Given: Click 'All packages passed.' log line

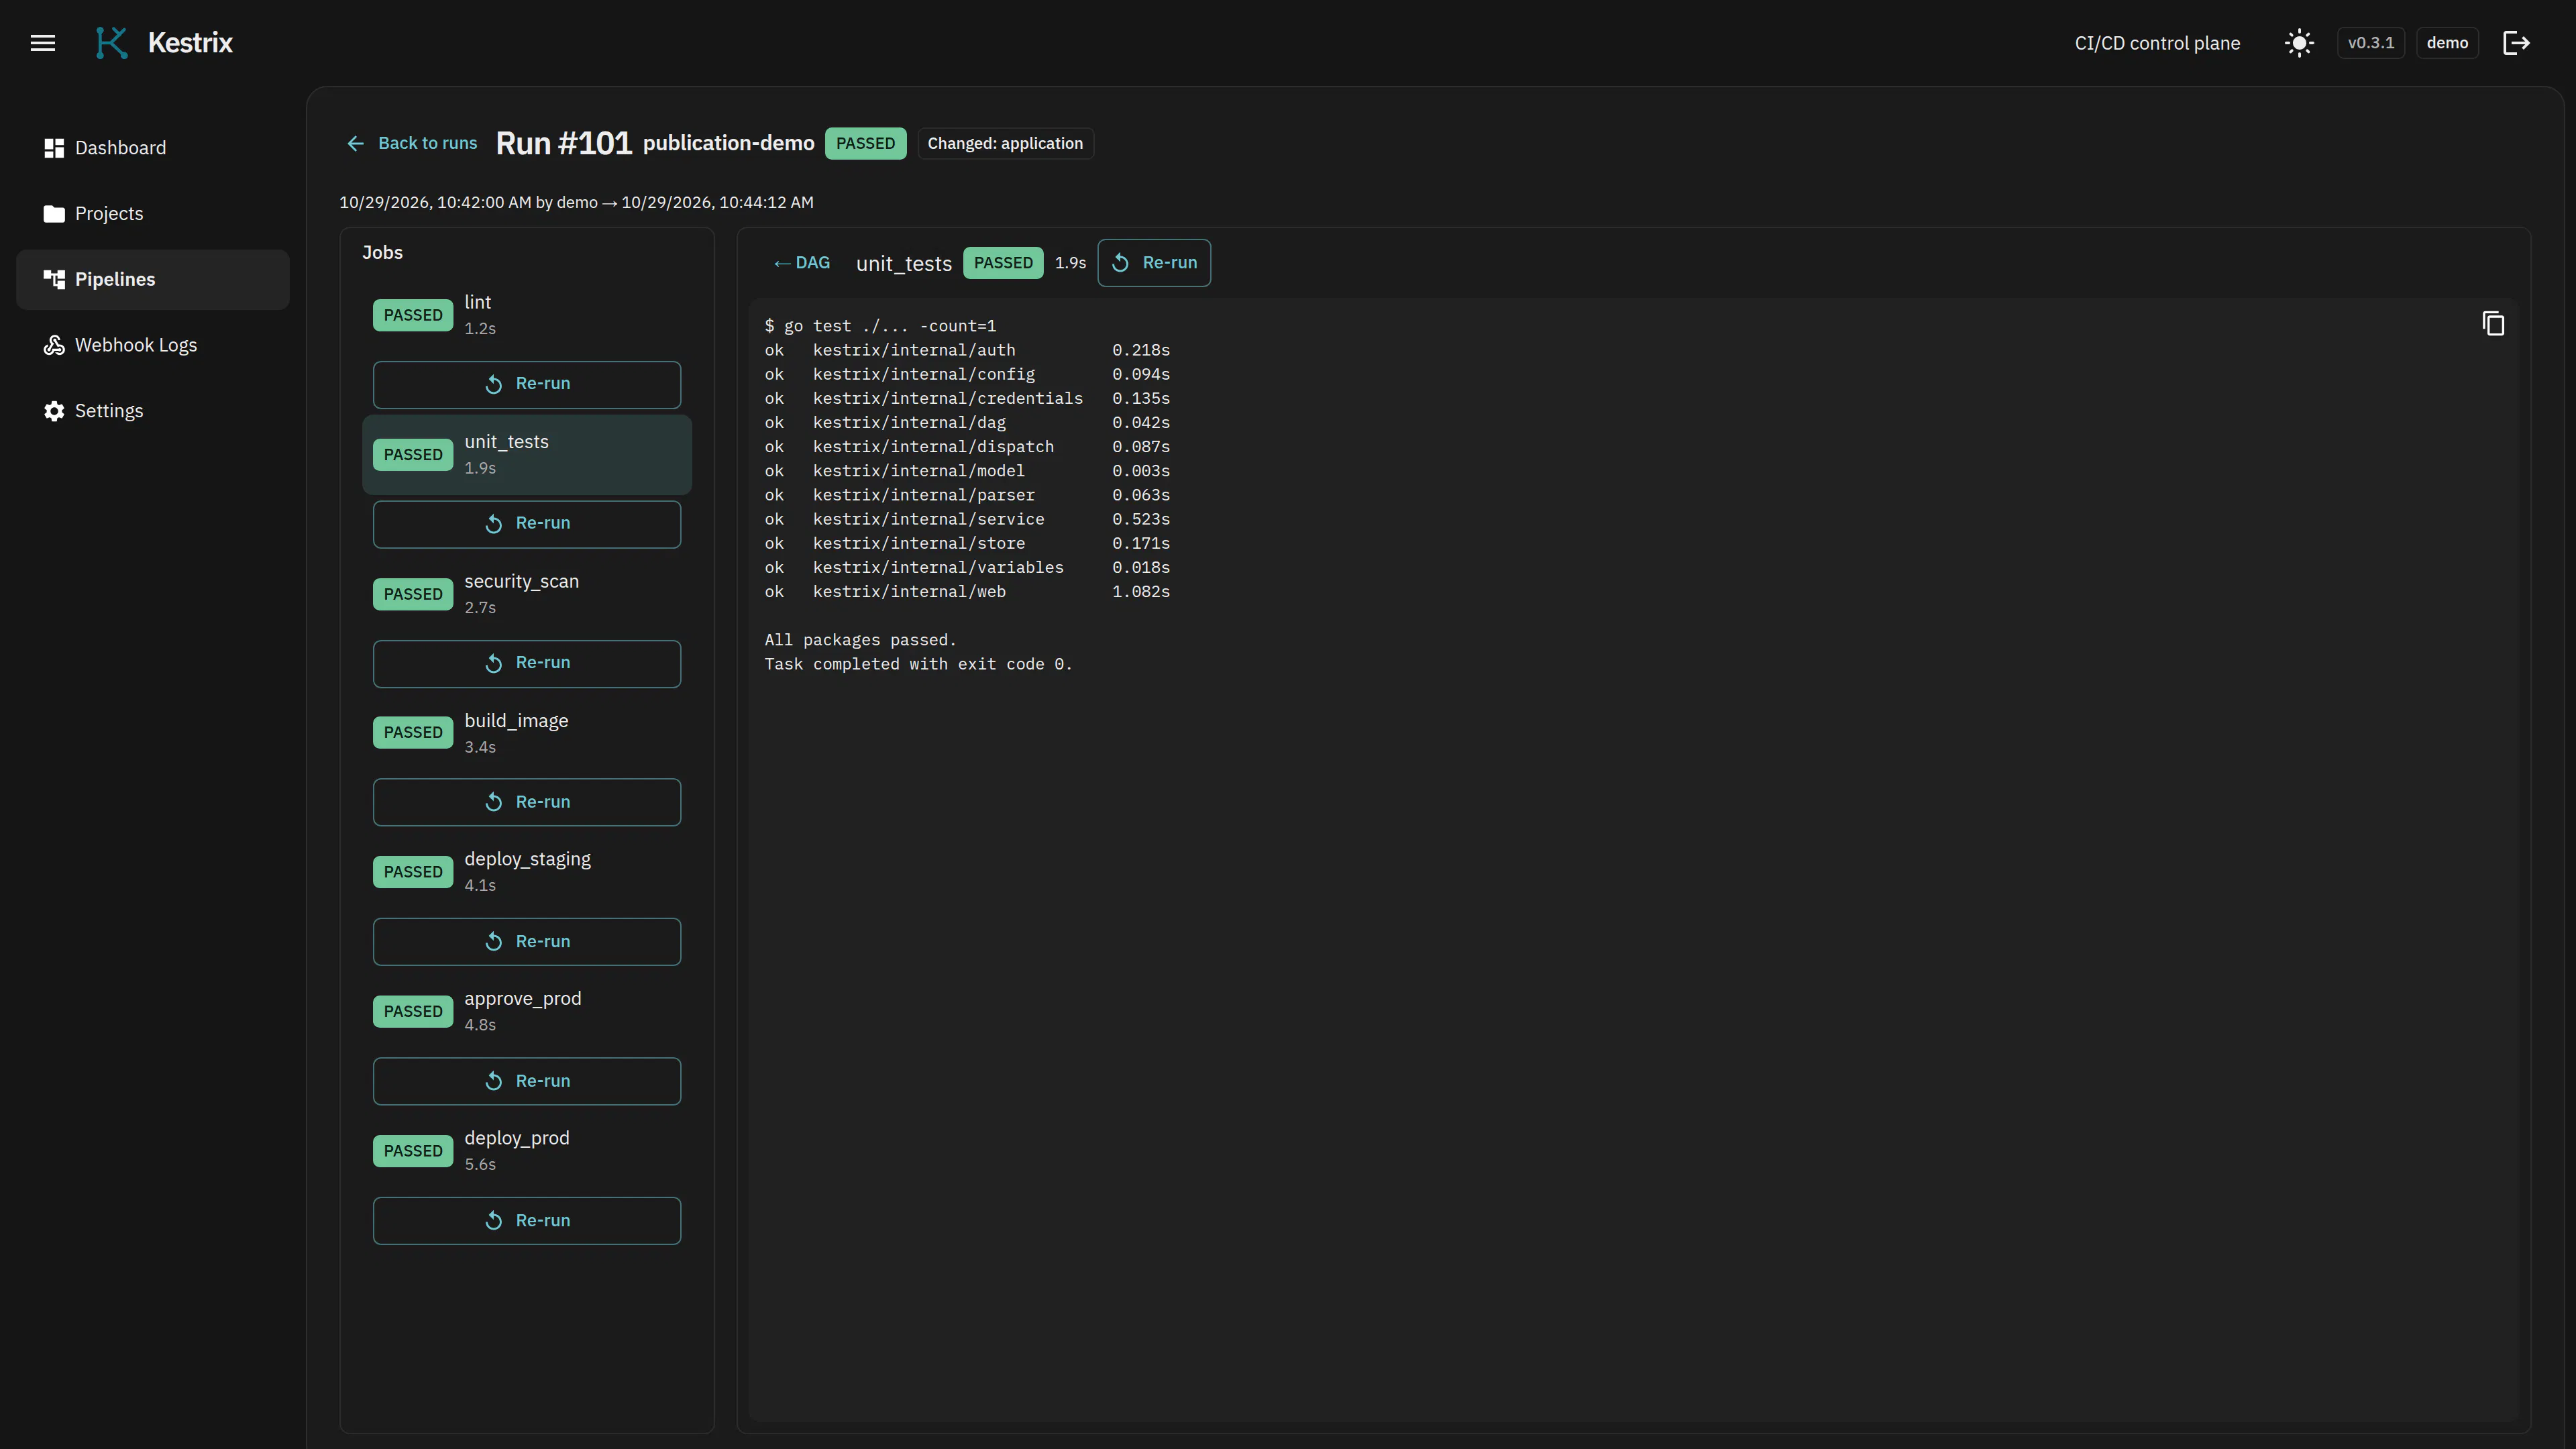Looking at the screenshot, I should click(860, 640).
